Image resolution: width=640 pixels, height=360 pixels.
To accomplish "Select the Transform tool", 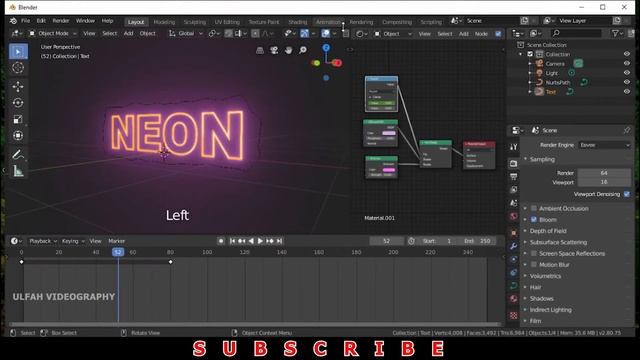I will click(18, 136).
